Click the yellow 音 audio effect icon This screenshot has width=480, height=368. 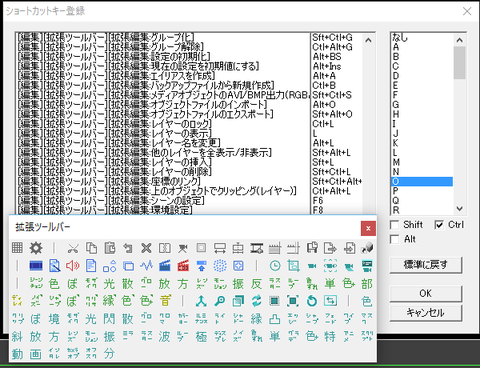[164, 301]
